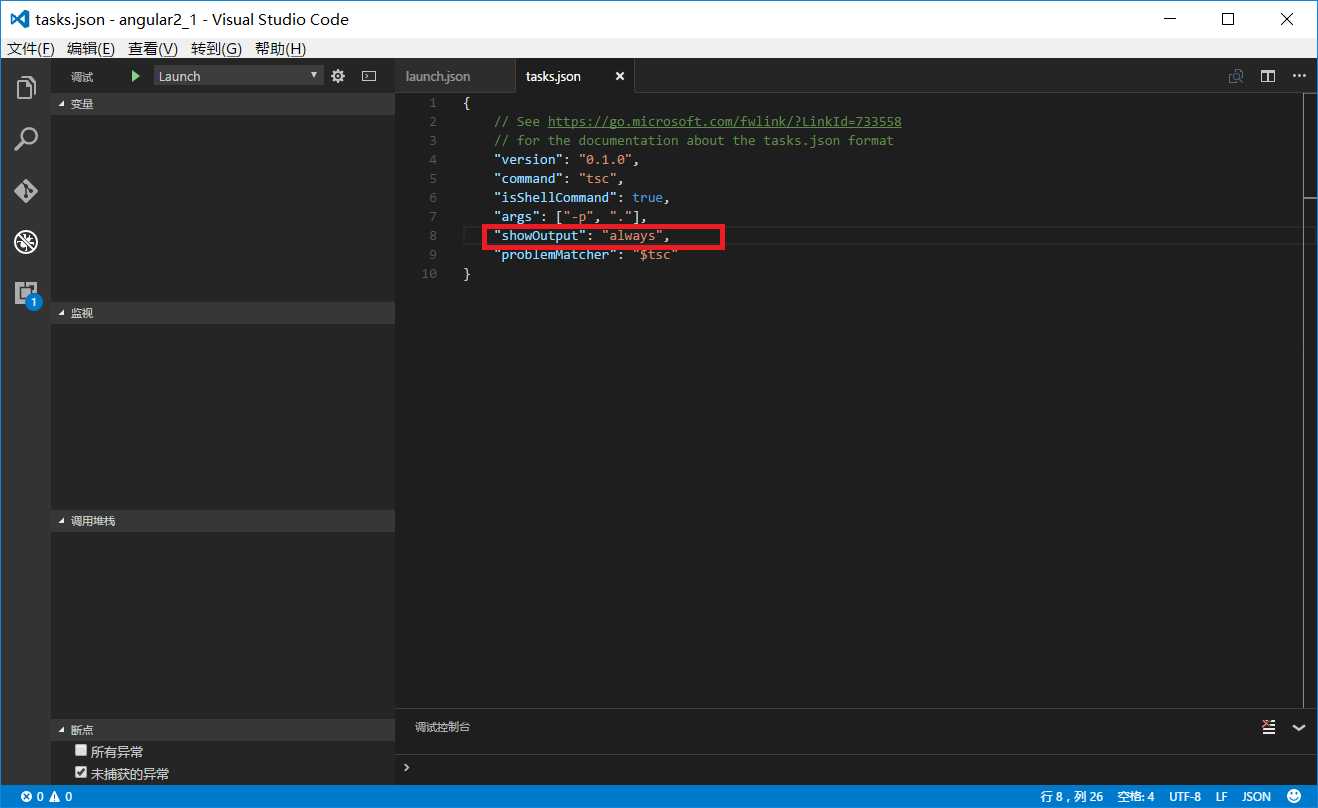Click the "problemMatcher": "$tsc" line
The height and width of the screenshot is (808, 1318).
pyautogui.click(x=586, y=254)
